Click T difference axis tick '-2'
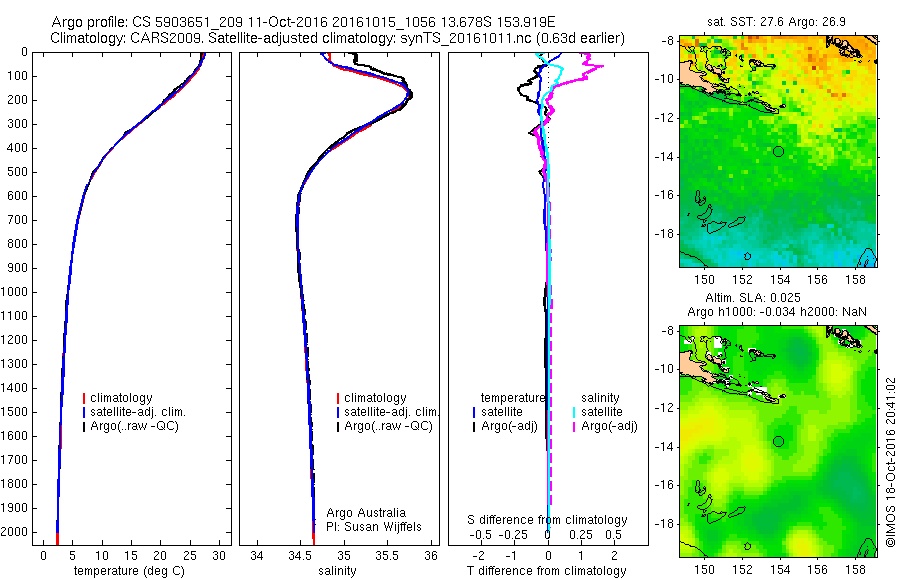Screen dimensions: 900x580 [479, 555]
